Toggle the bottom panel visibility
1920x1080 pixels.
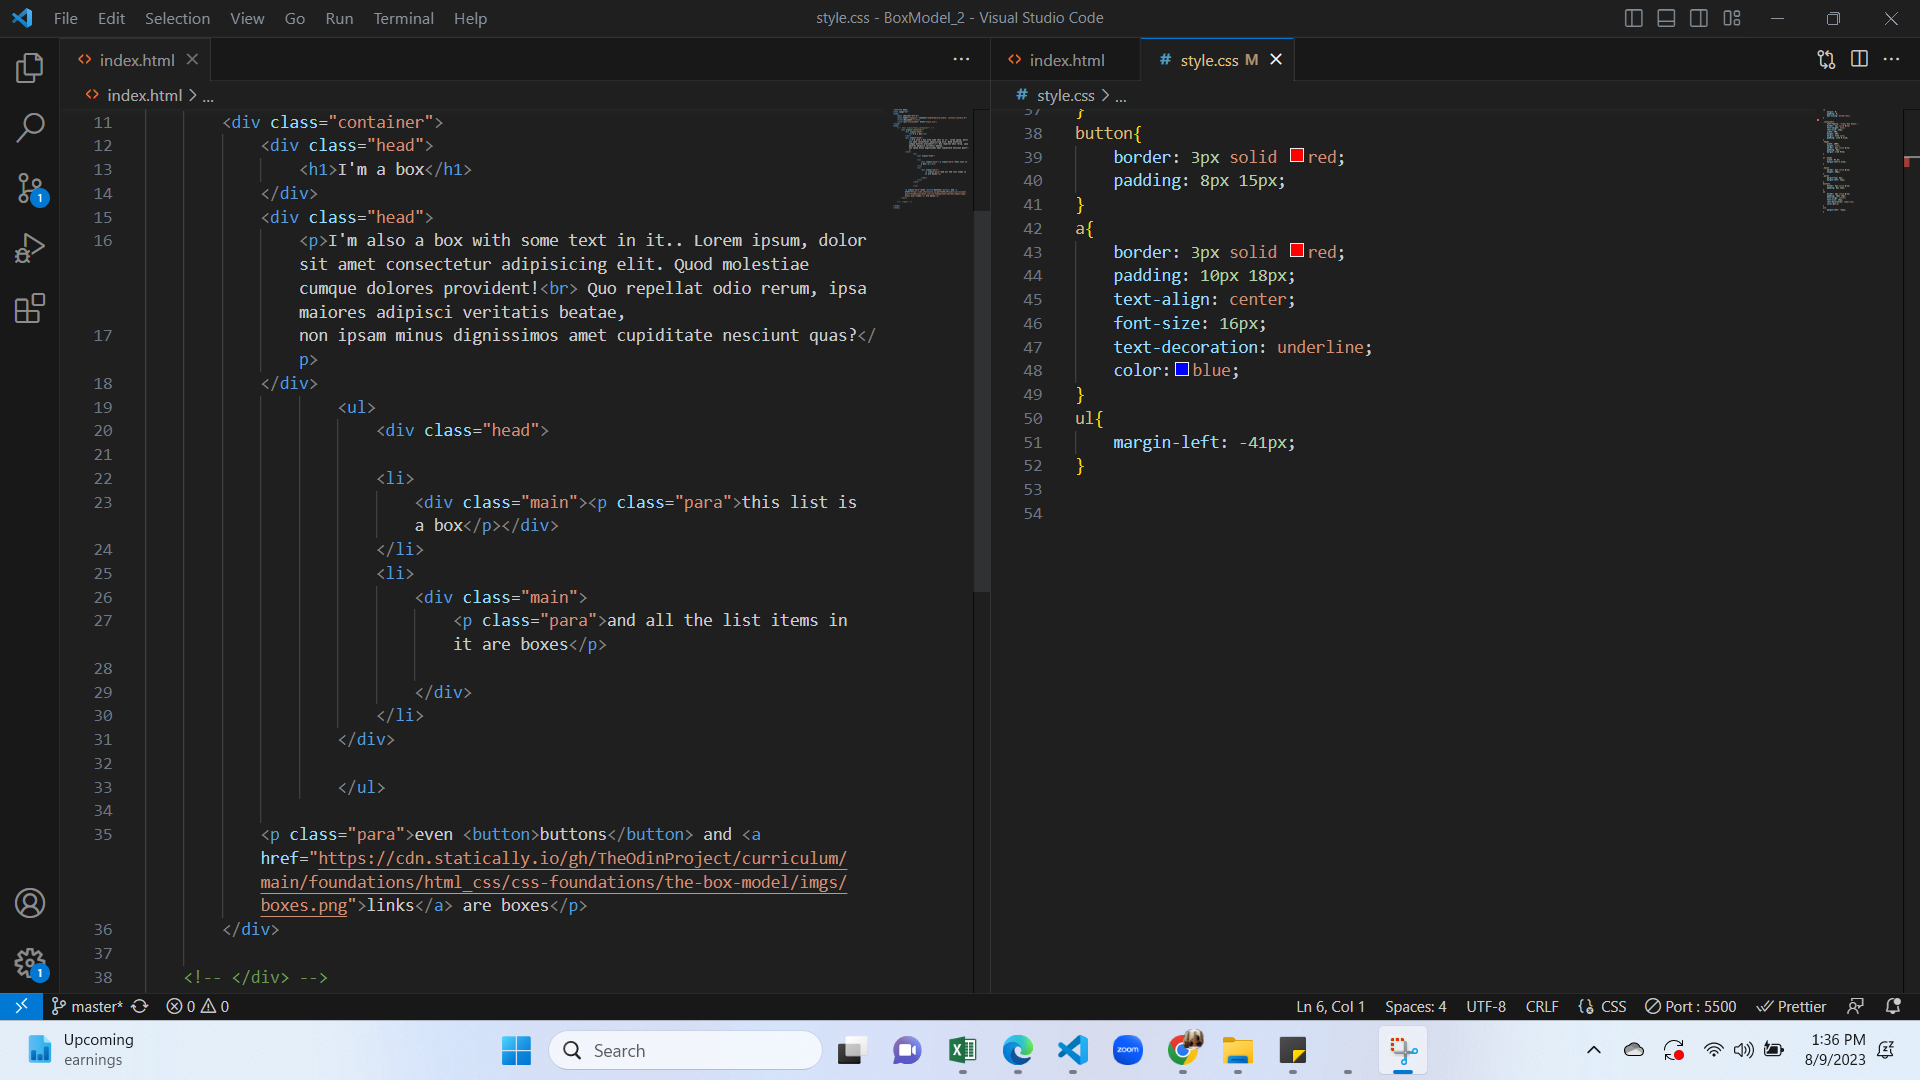pyautogui.click(x=1666, y=18)
